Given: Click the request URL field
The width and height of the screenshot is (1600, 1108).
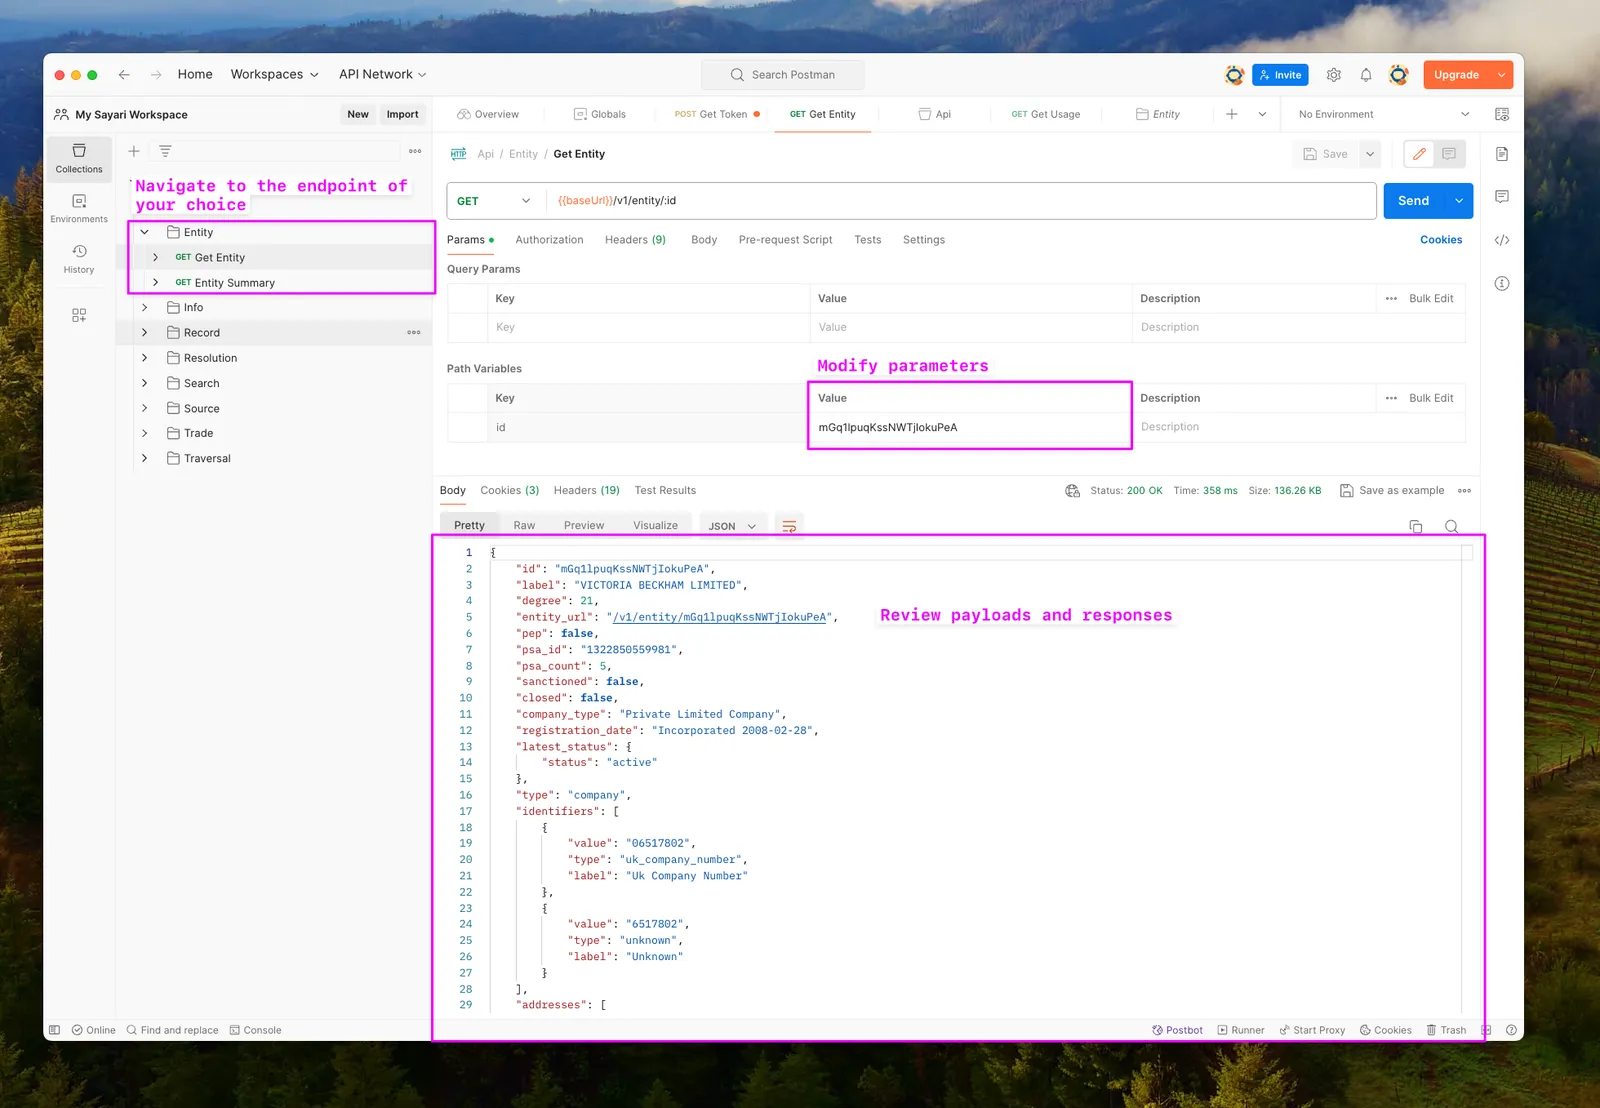Looking at the screenshot, I should [x=961, y=201].
